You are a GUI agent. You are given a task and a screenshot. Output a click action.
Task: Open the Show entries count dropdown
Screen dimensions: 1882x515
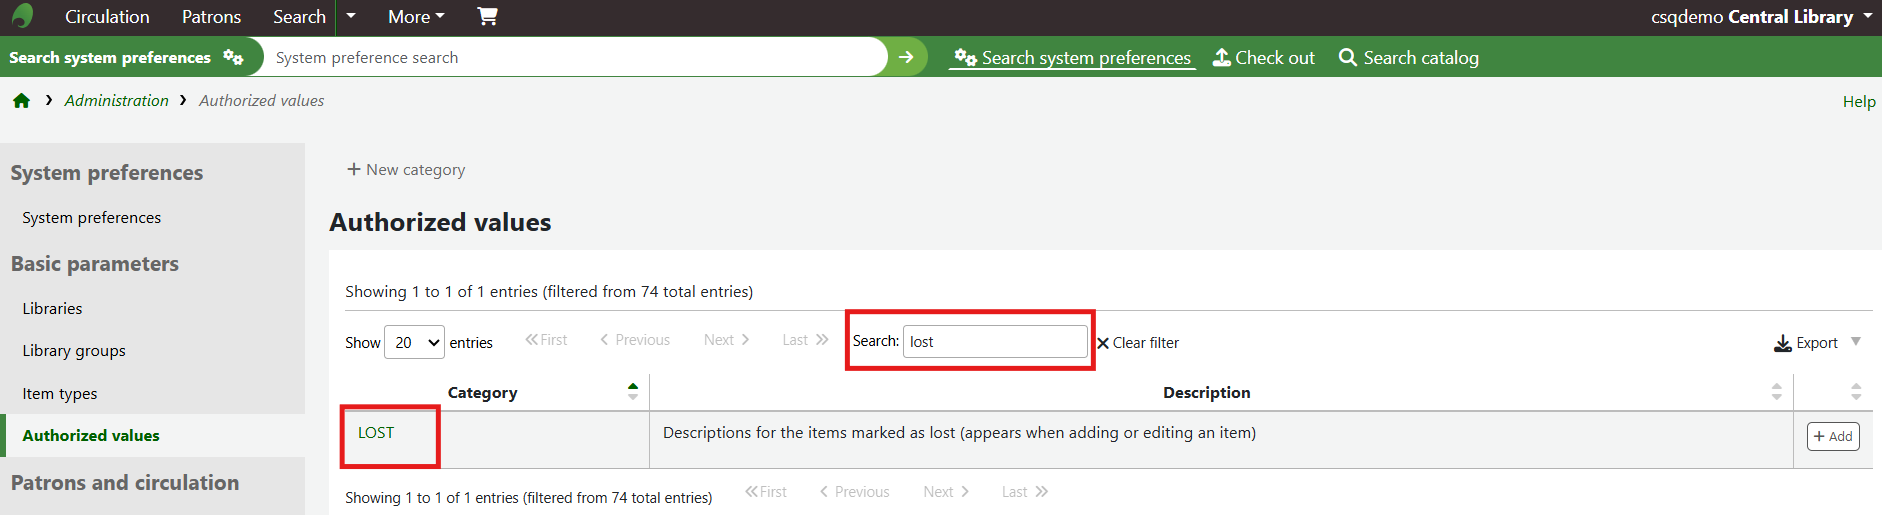[414, 342]
